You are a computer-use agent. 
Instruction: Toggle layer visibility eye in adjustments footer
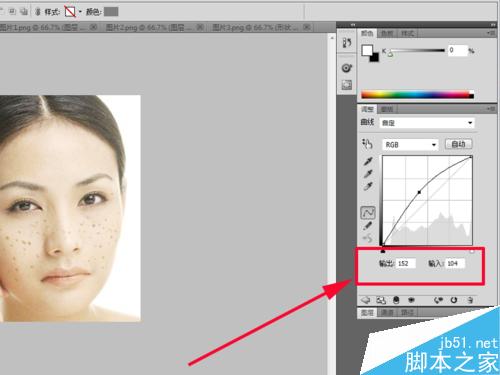tap(412, 300)
